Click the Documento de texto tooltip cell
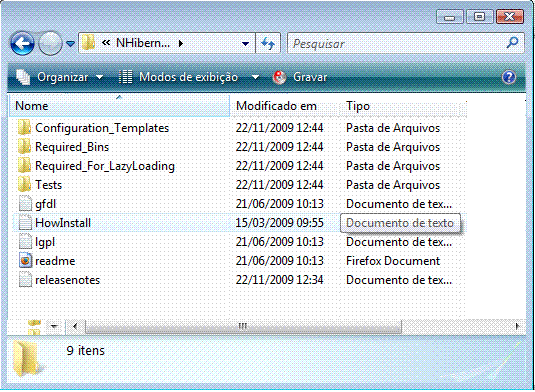 [x=400, y=223]
